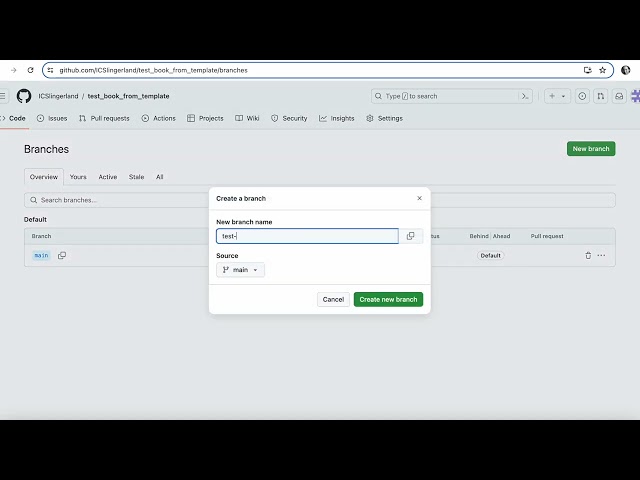Viewport: 640px width, 480px height.
Task: Open the main branch more options menu
Action: pyautogui.click(x=601, y=256)
